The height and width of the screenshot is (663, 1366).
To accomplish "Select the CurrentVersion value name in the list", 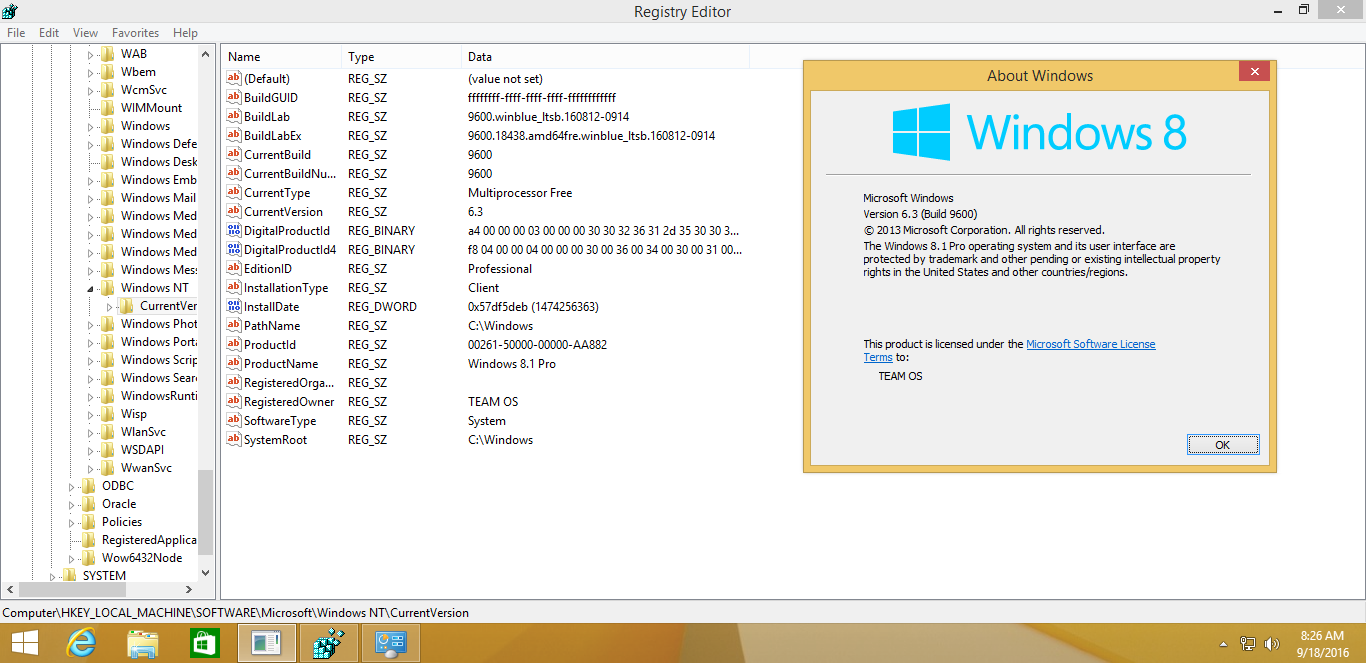I will click(283, 212).
